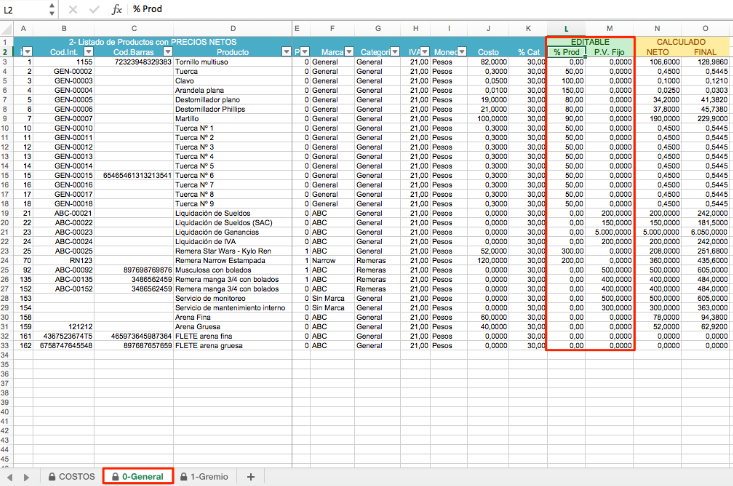Screen dimensions: 733x486
Task: Click the 'Liquidación de Ganancias' cell
Action: [233, 232]
